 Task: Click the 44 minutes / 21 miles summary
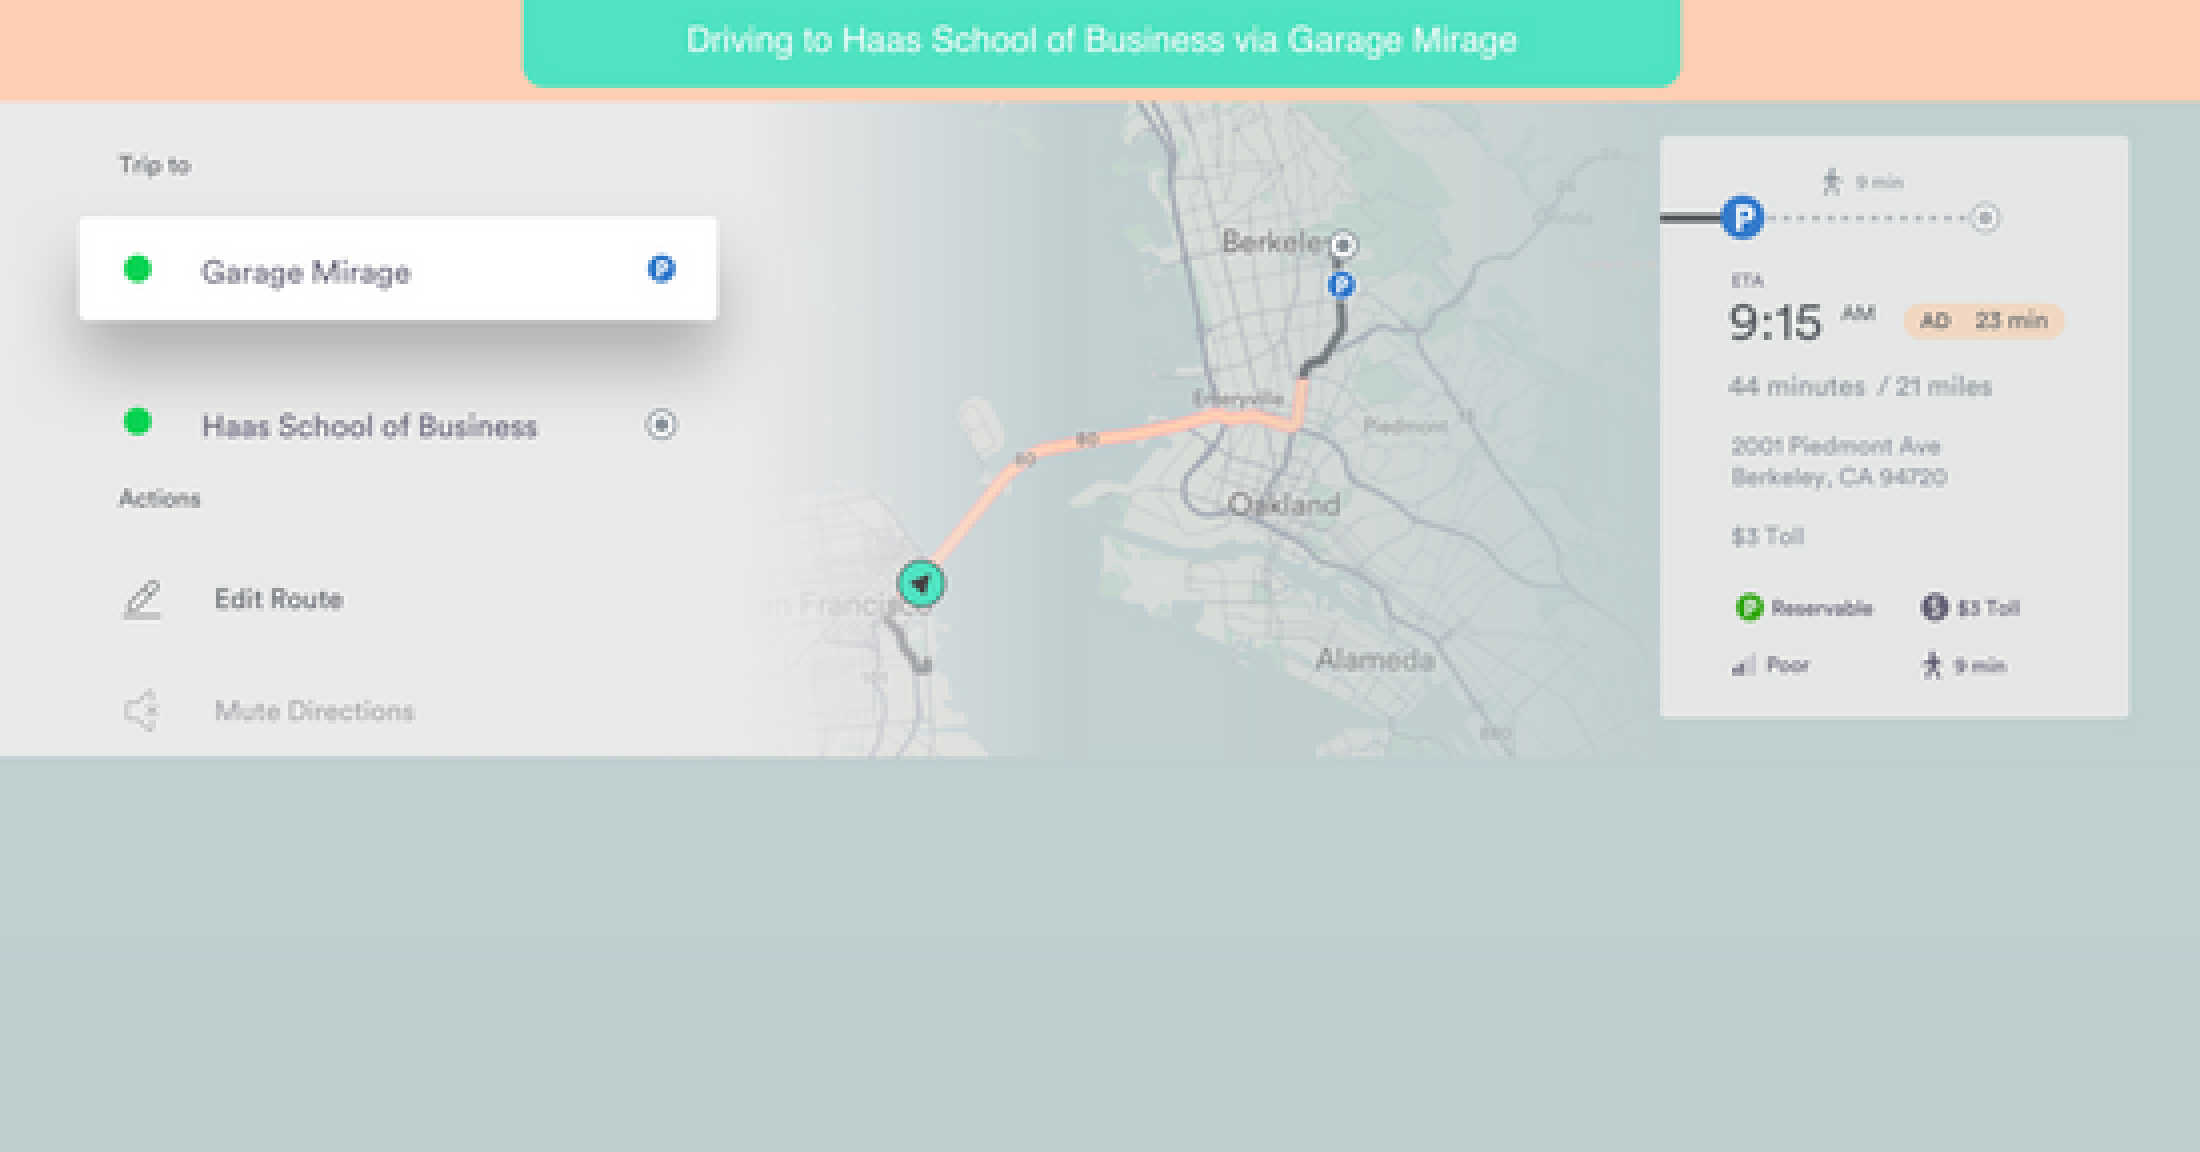1860,386
